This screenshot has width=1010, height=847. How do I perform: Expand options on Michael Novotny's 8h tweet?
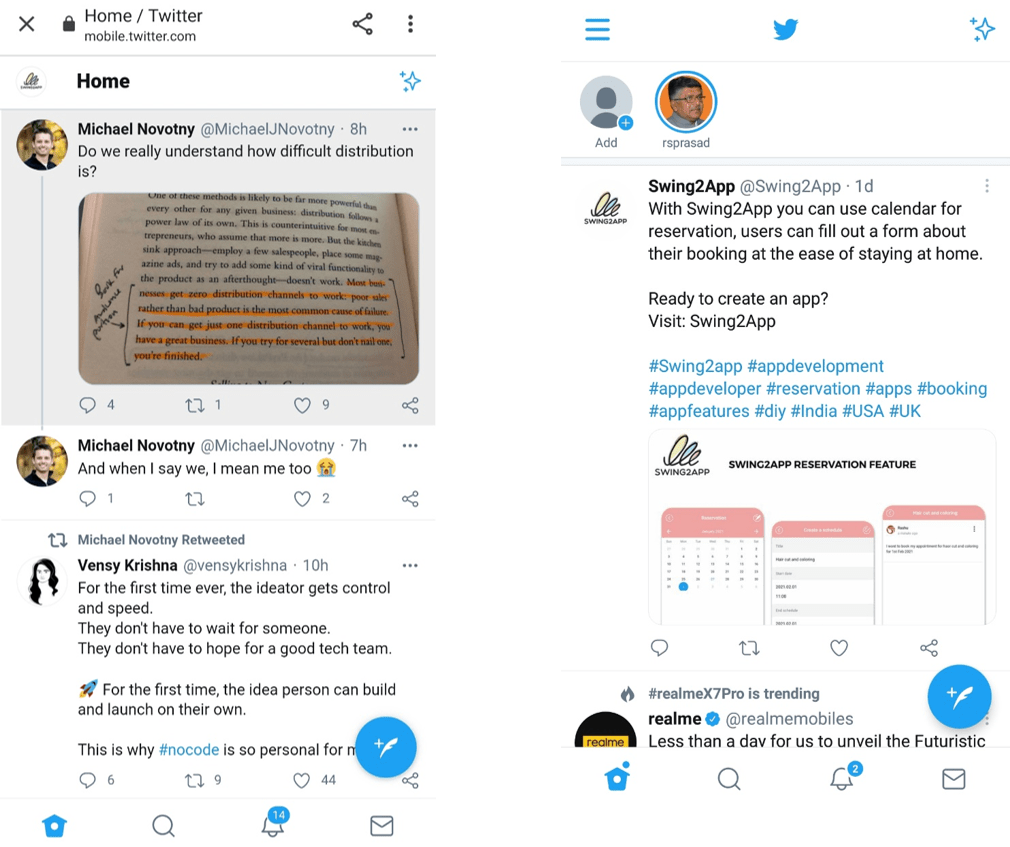[410, 129]
